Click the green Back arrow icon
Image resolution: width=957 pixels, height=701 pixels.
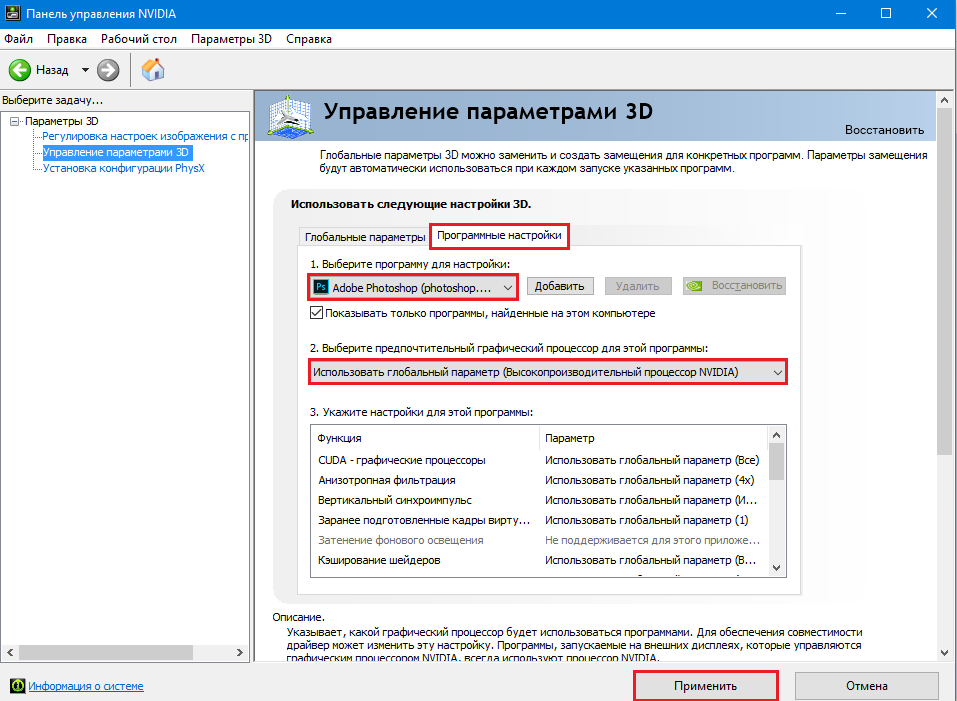20,70
